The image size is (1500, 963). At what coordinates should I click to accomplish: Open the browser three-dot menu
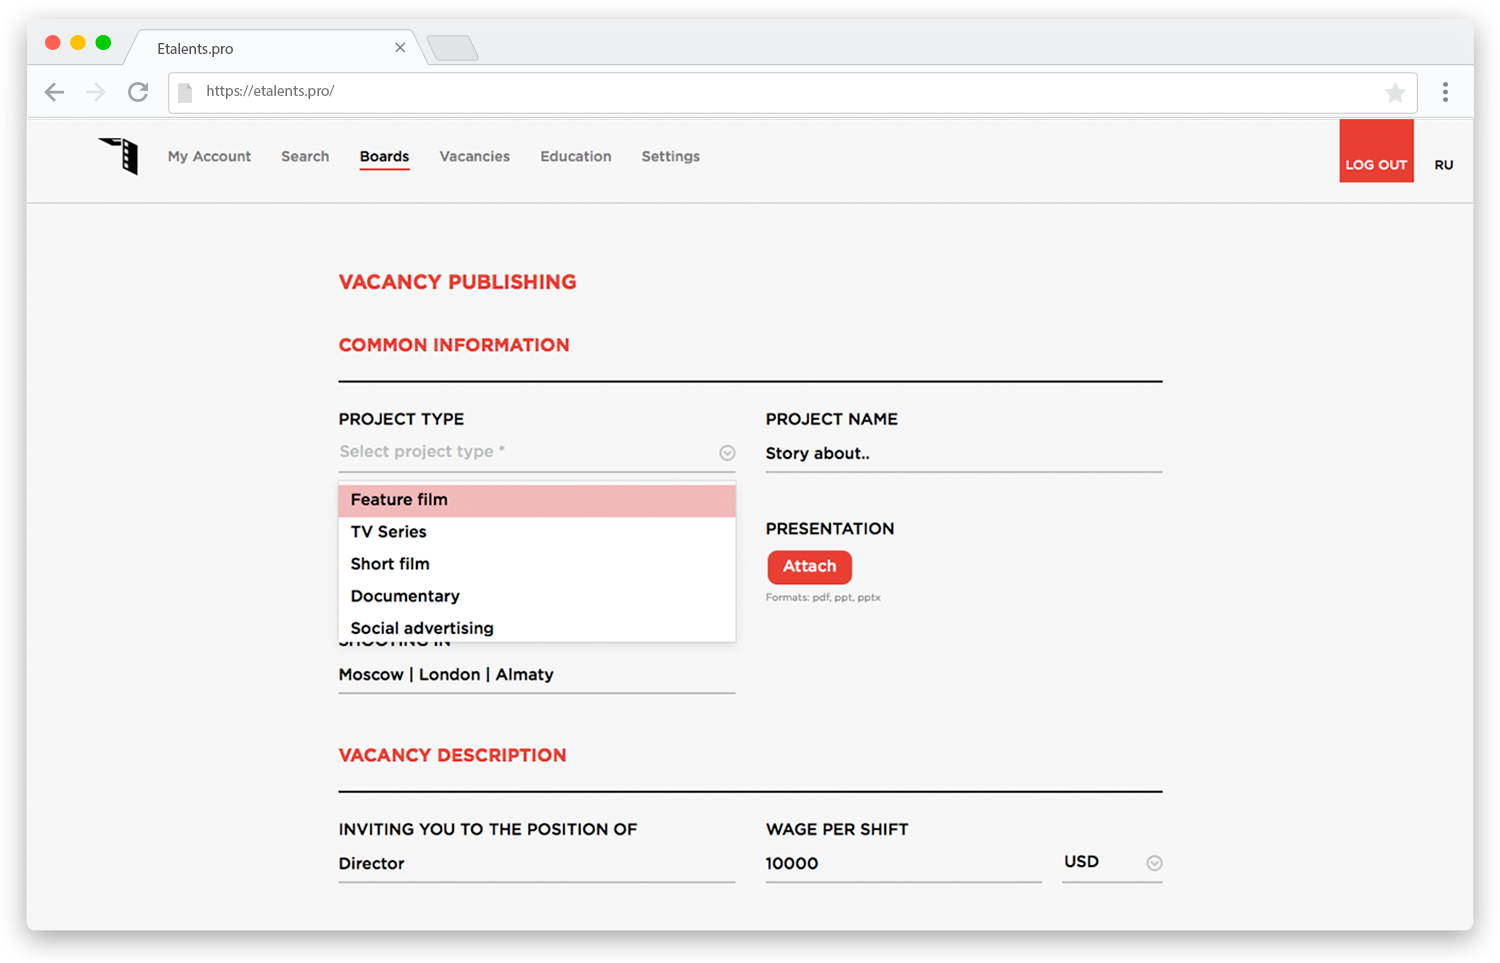(x=1445, y=92)
